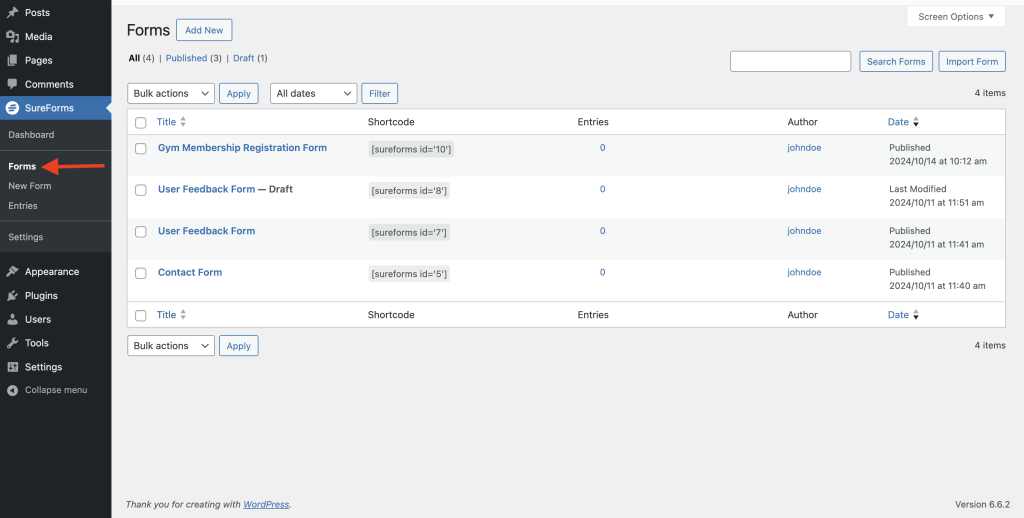Click the Media icon in sidebar

pos(12,37)
